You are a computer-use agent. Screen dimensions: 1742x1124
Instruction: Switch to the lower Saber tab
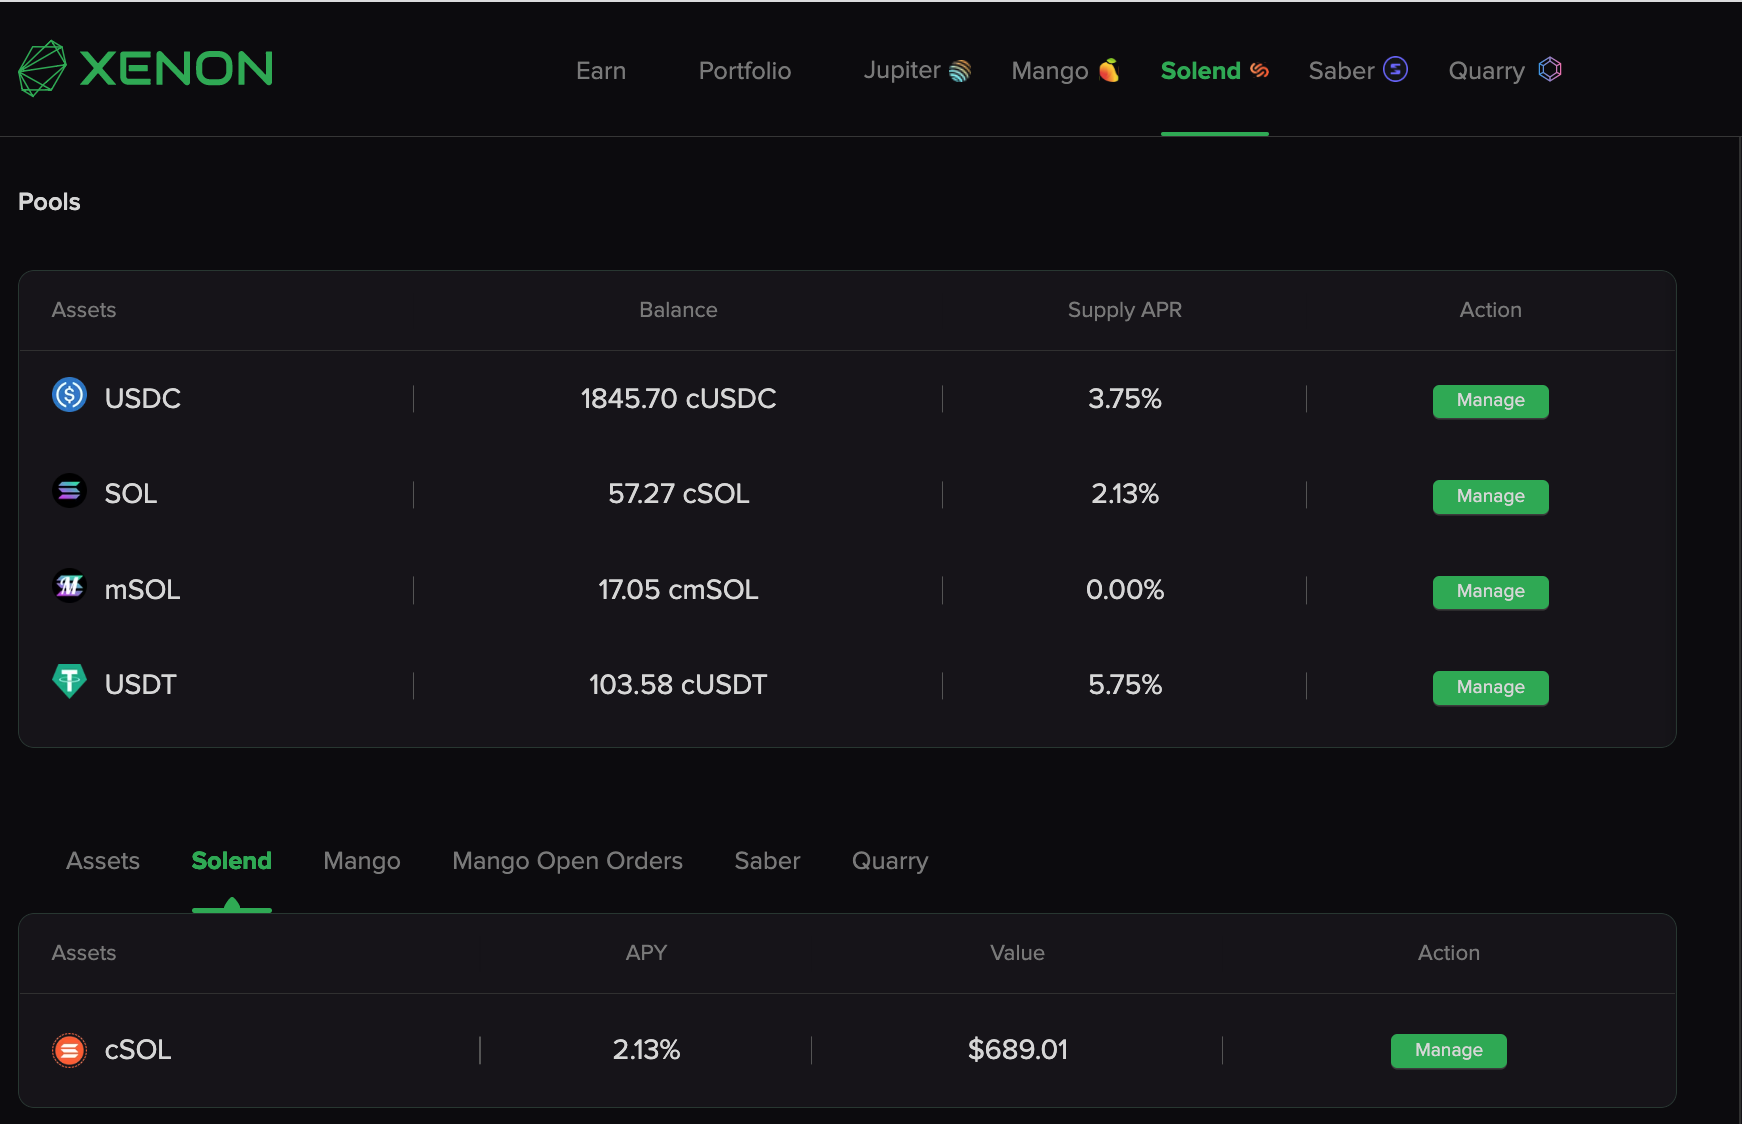[x=767, y=861]
